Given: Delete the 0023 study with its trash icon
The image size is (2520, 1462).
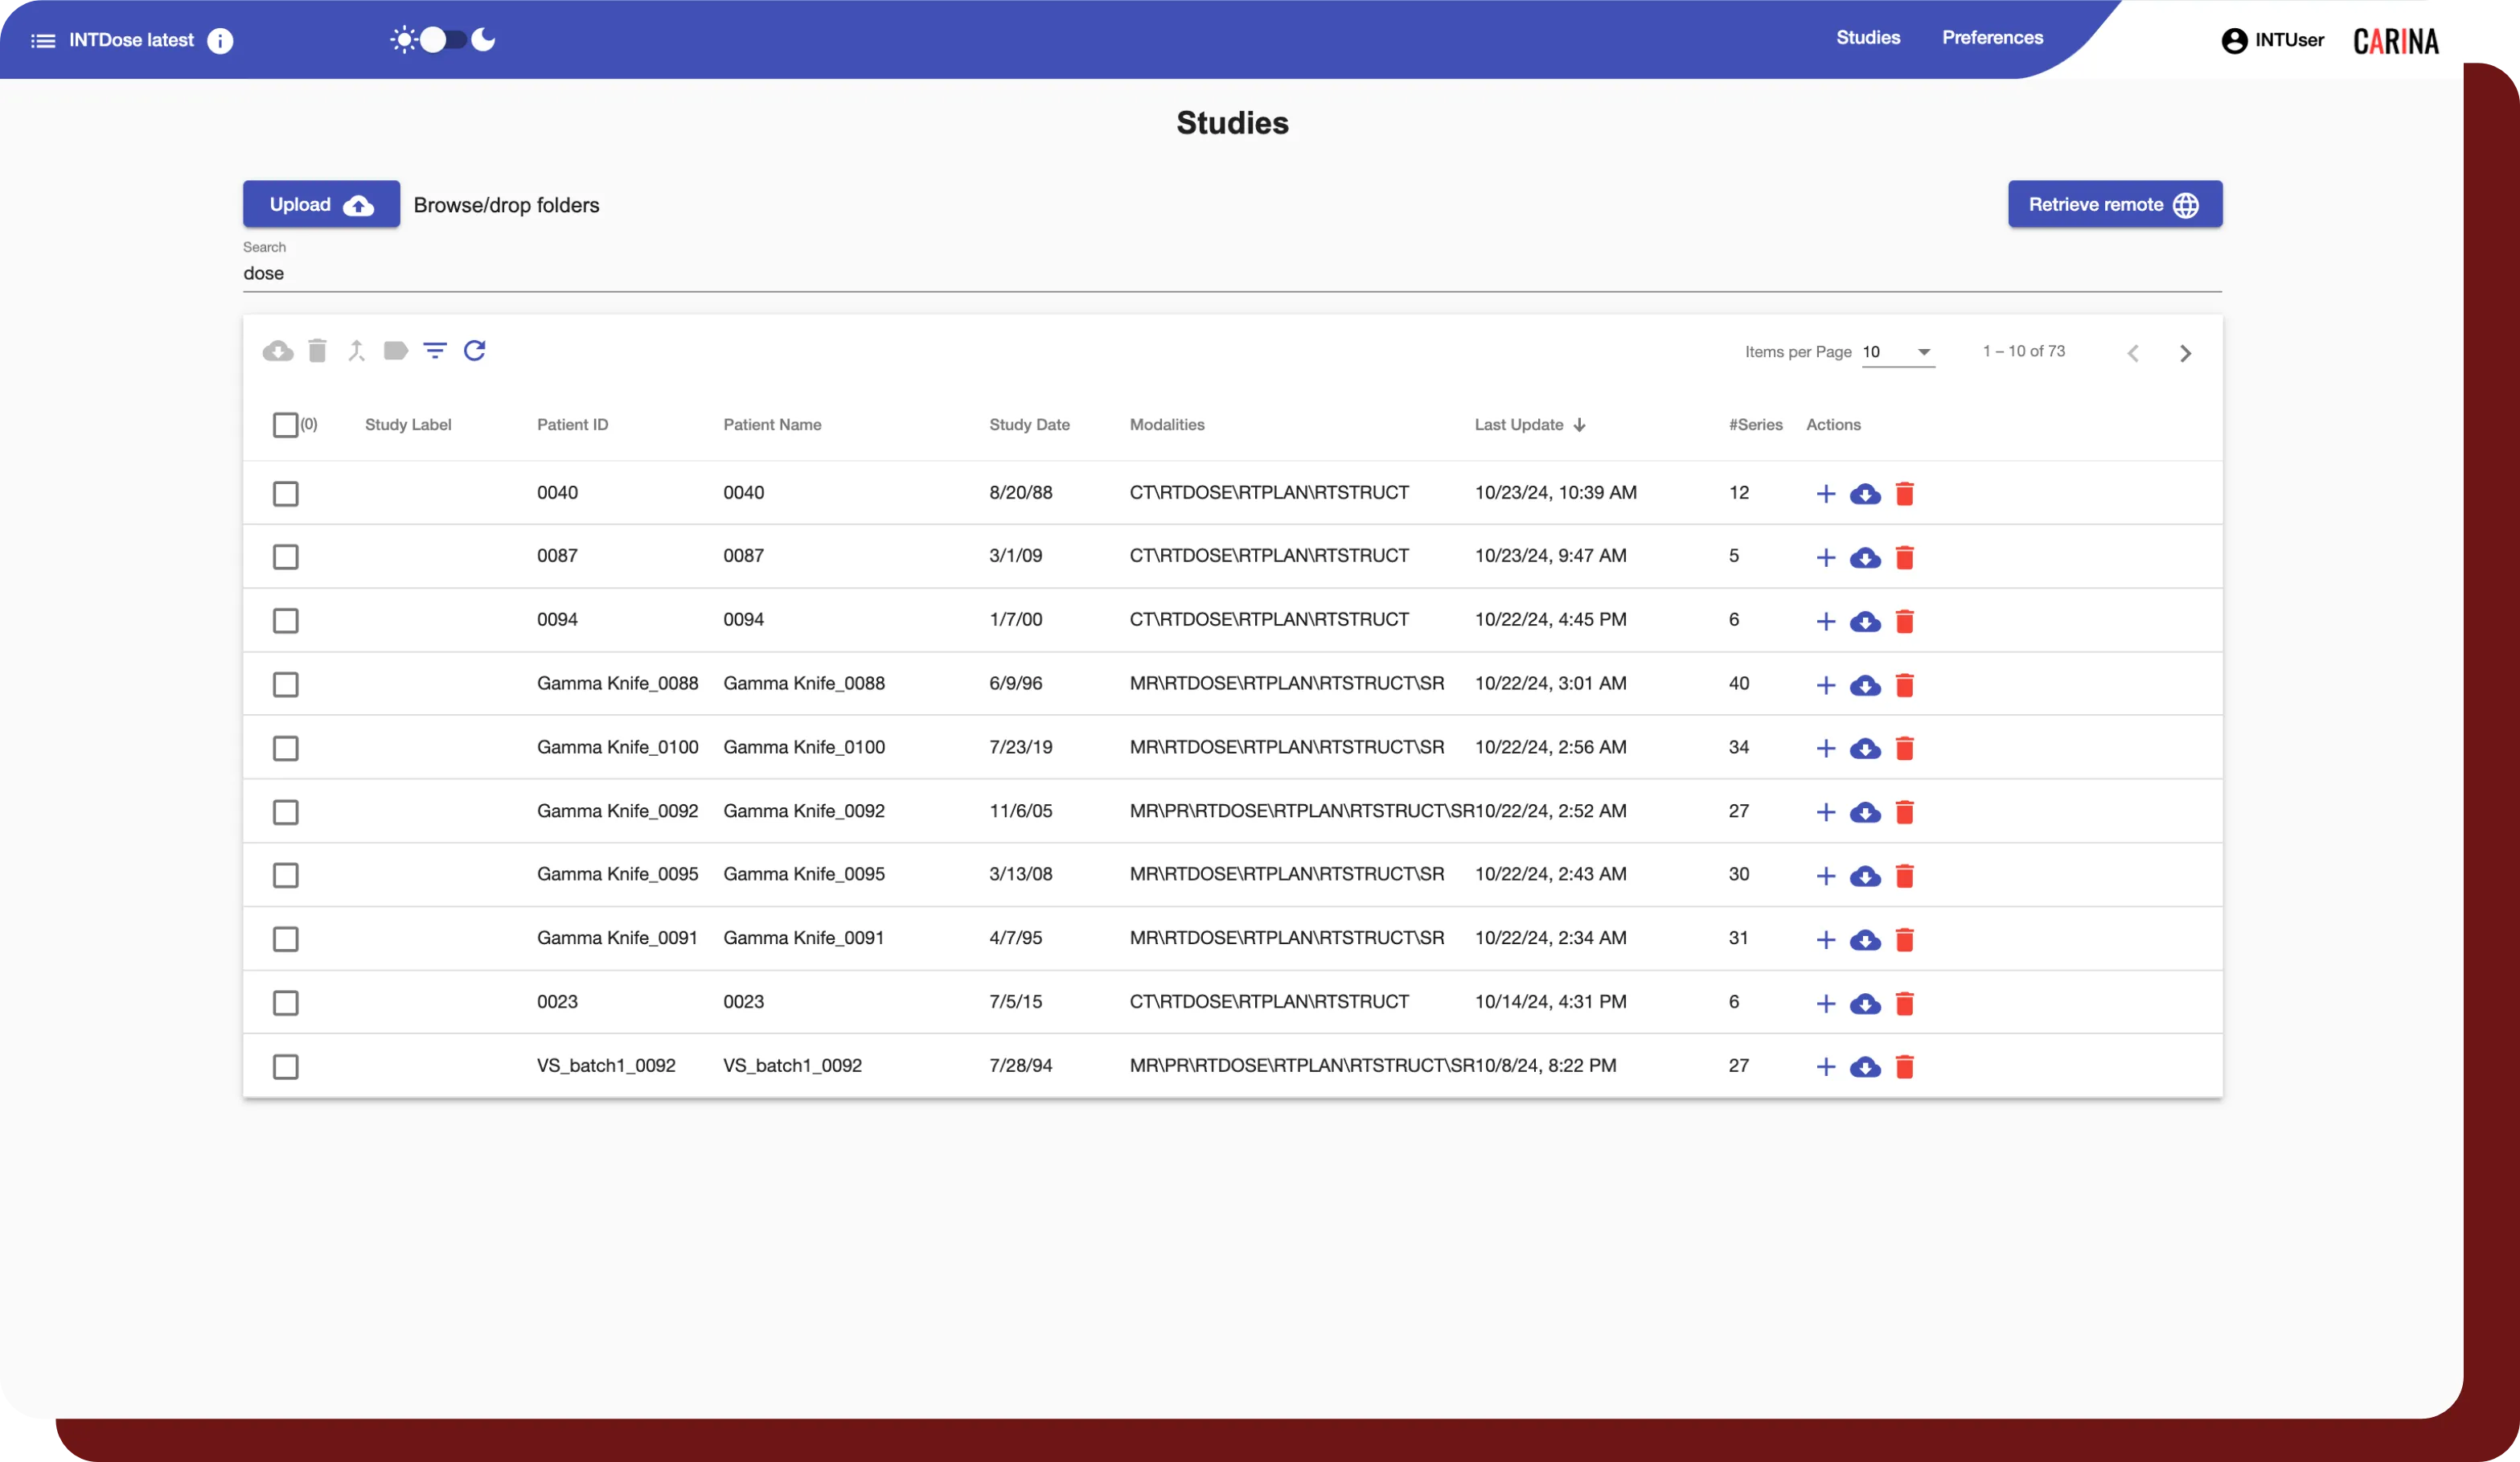Looking at the screenshot, I should 1905,1002.
